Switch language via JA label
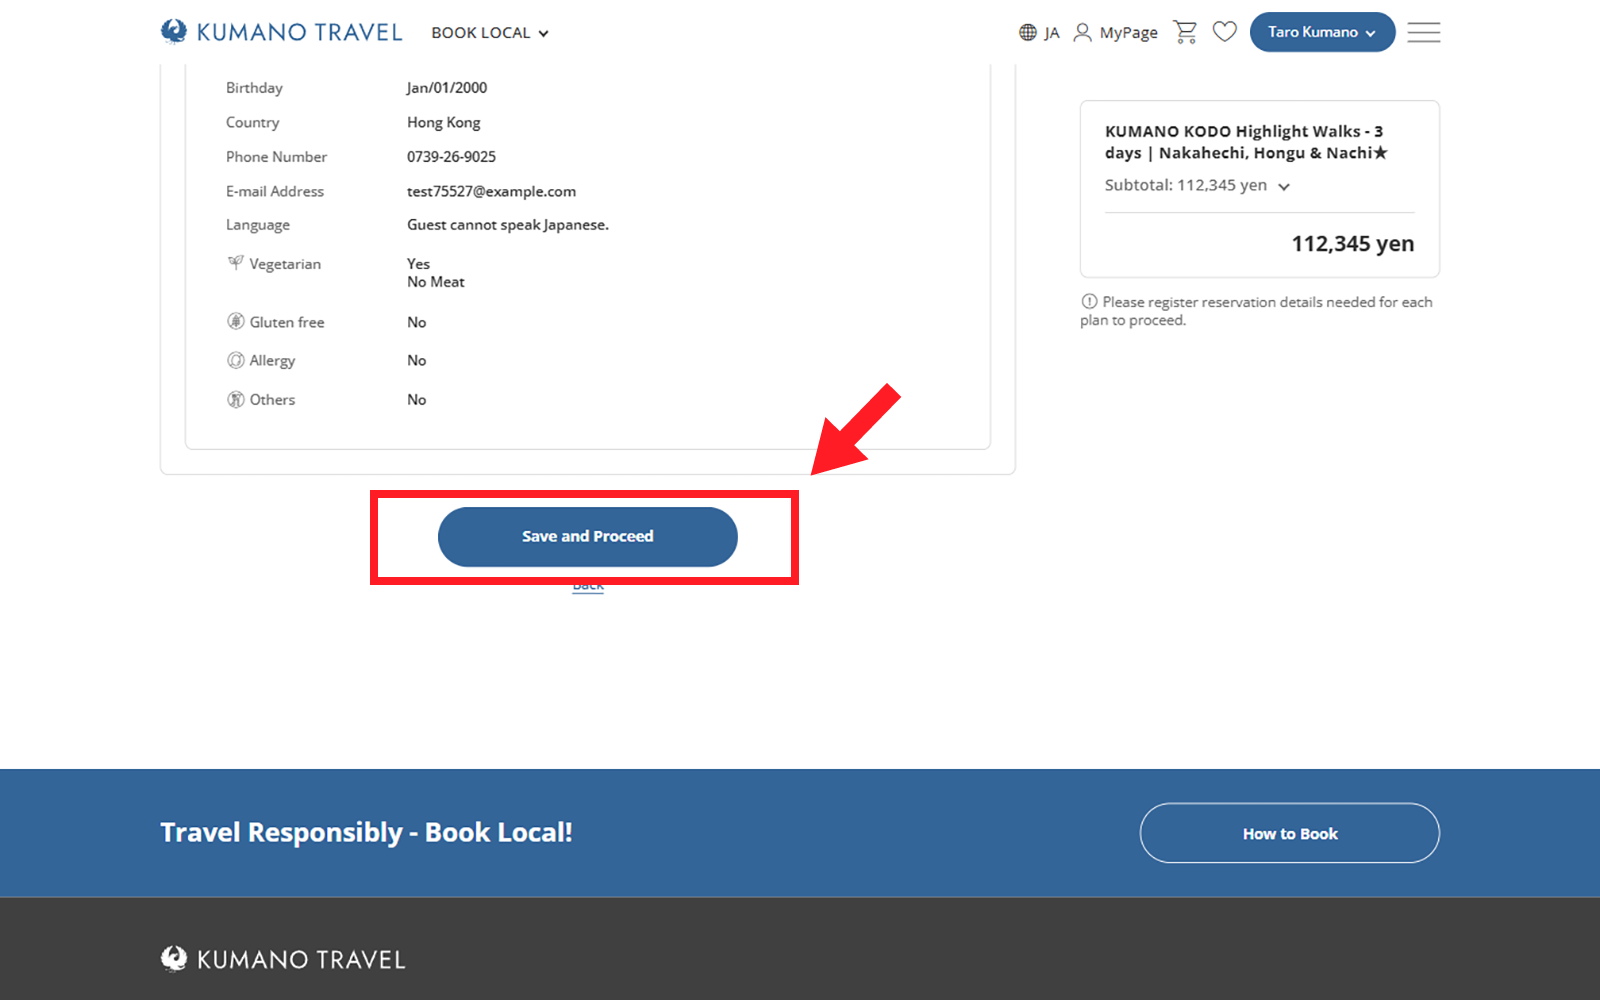The width and height of the screenshot is (1600, 1000). 1052,33
